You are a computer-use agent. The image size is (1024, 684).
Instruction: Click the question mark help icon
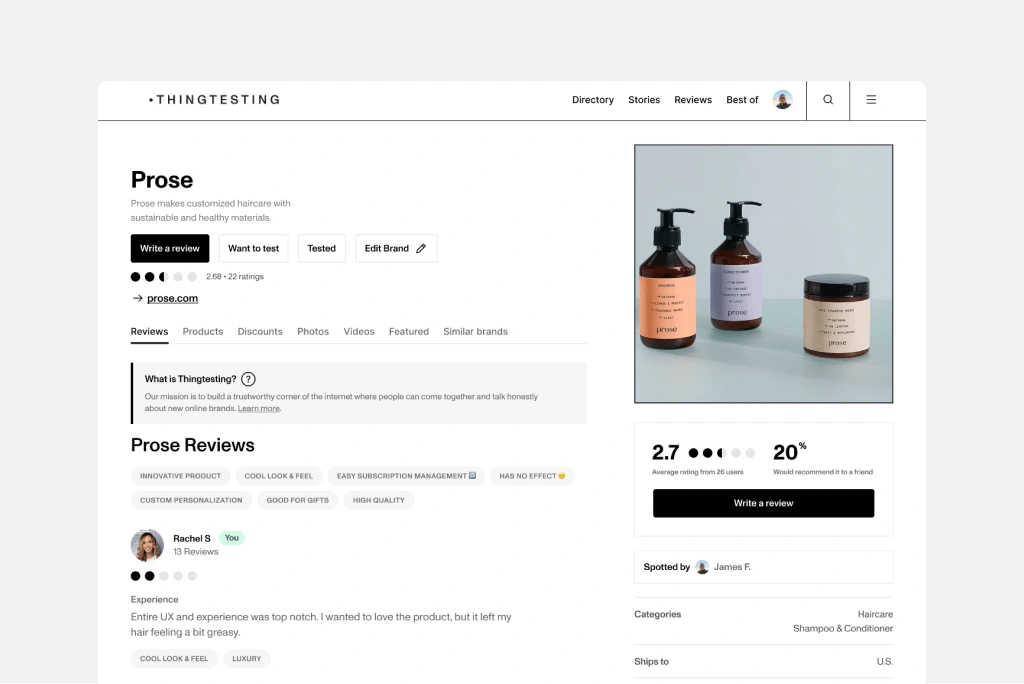coord(248,379)
